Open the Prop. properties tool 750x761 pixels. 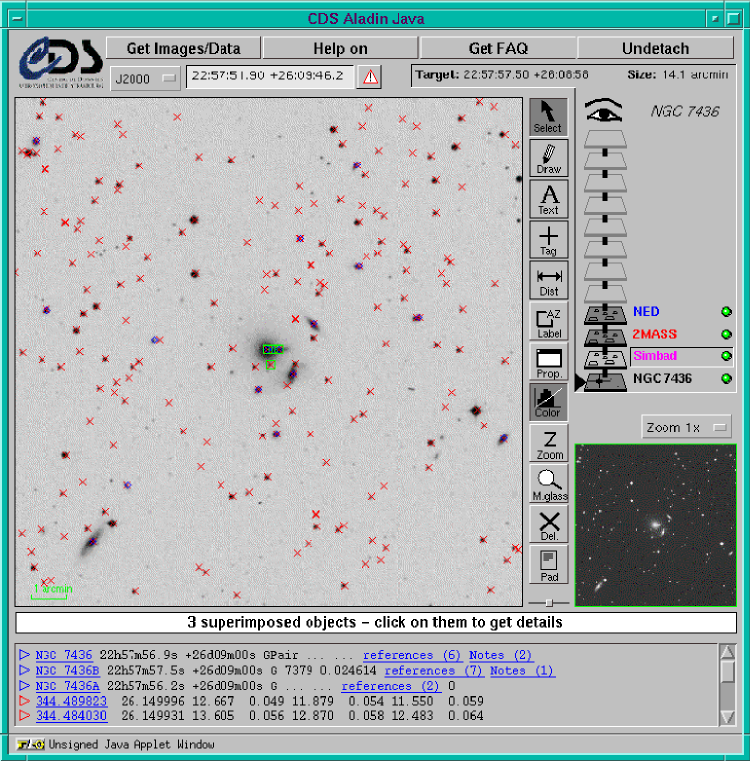(549, 362)
